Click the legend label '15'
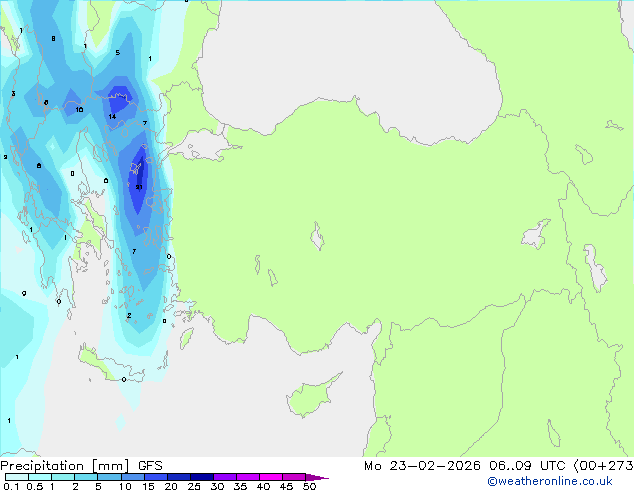The image size is (634, 490). [x=148, y=486]
